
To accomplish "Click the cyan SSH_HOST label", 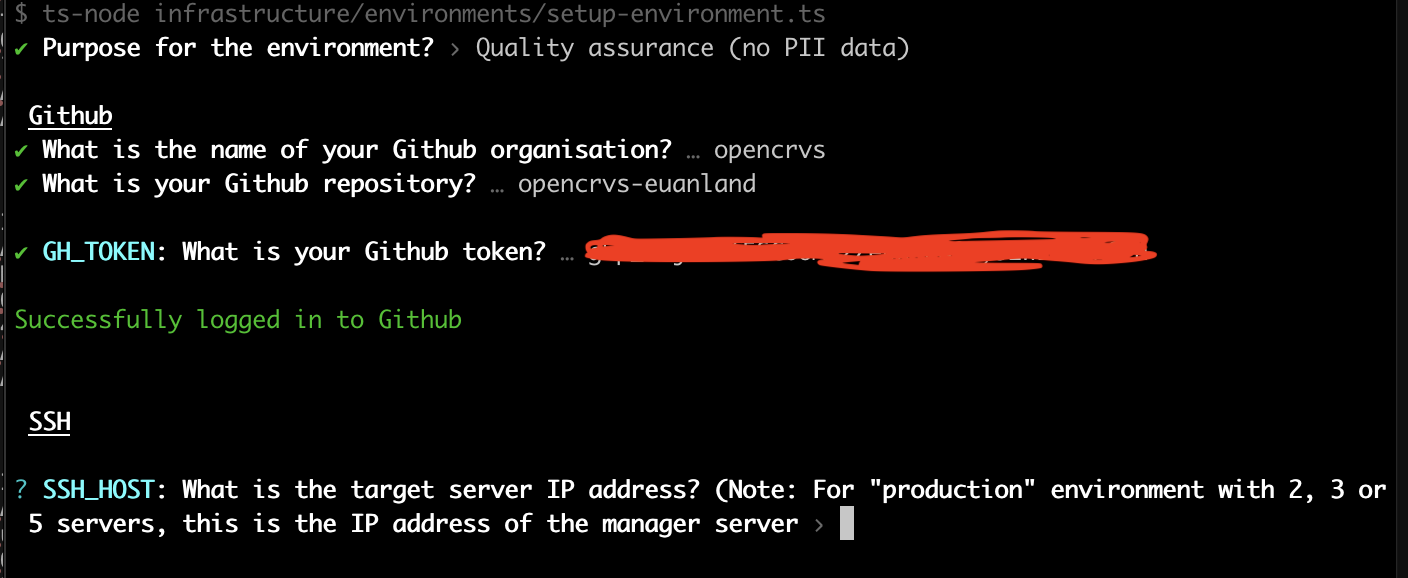I will pos(98,490).
